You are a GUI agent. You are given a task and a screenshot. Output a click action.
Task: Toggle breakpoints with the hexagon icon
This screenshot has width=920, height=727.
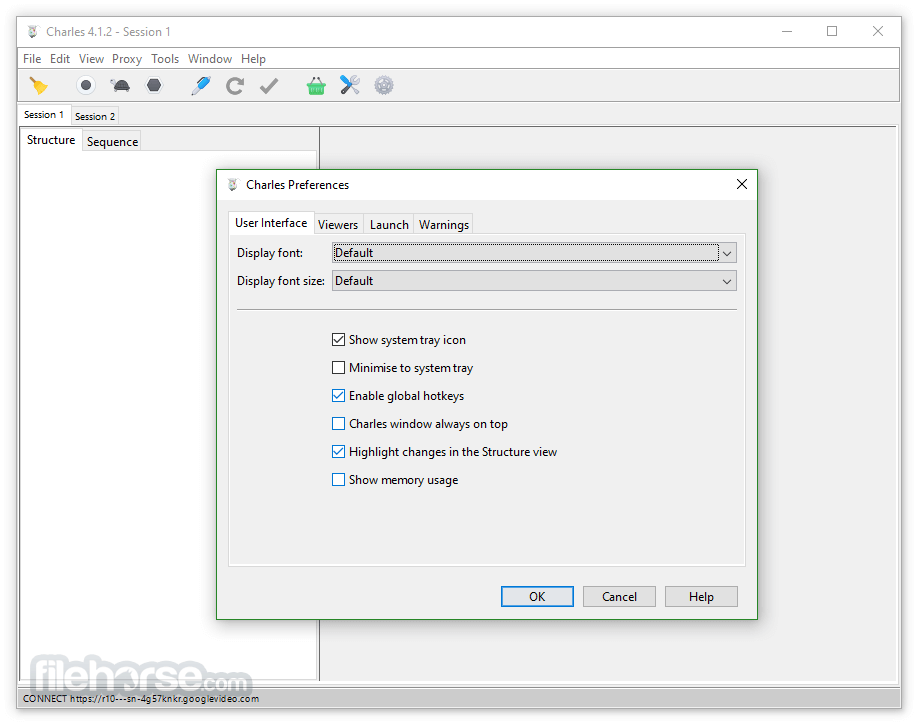click(154, 86)
